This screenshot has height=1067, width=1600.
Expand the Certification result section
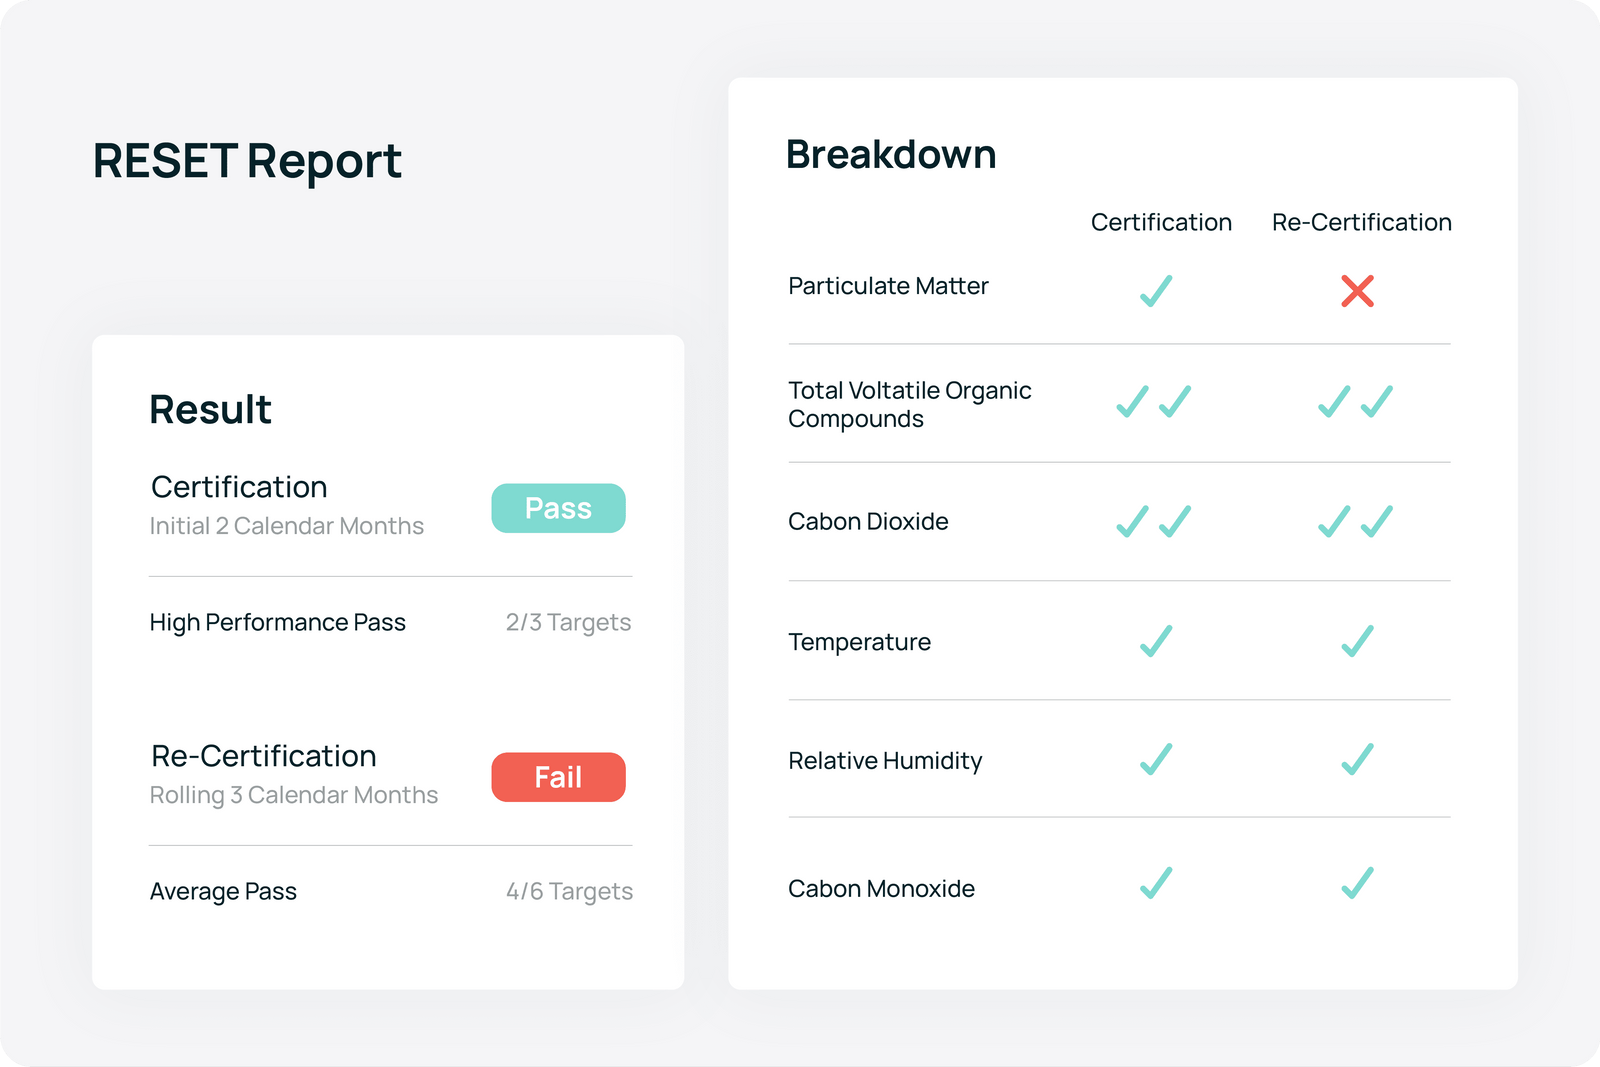click(240, 487)
